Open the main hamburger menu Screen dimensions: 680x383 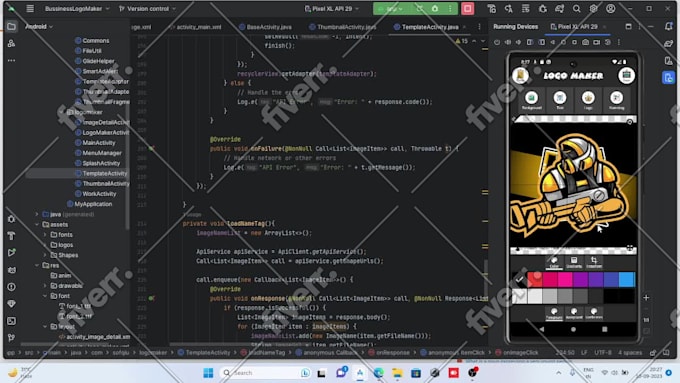pyautogui.click(x=30, y=9)
